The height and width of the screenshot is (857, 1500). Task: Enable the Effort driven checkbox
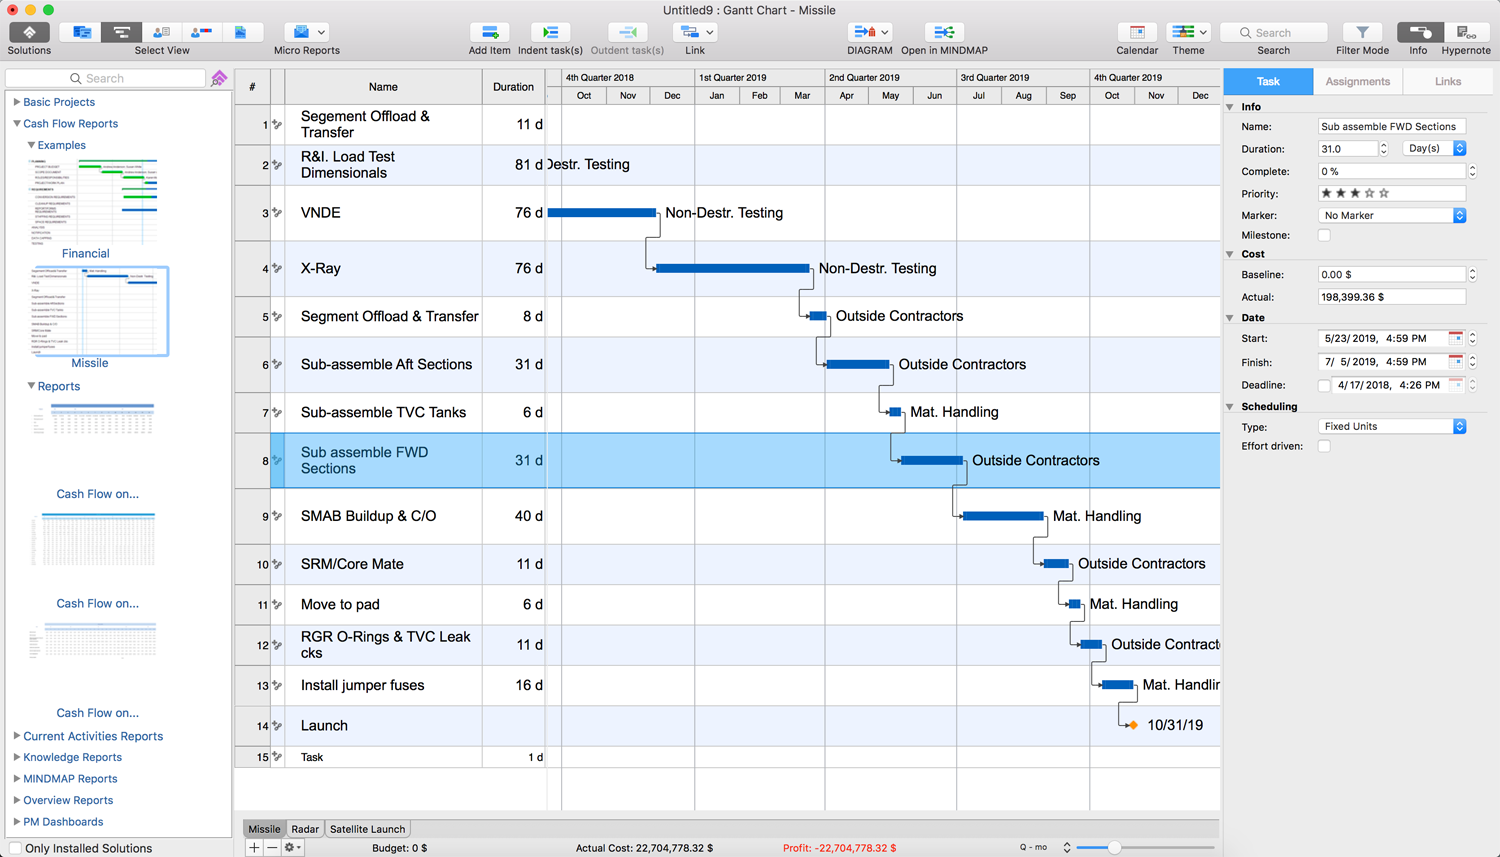1324,446
